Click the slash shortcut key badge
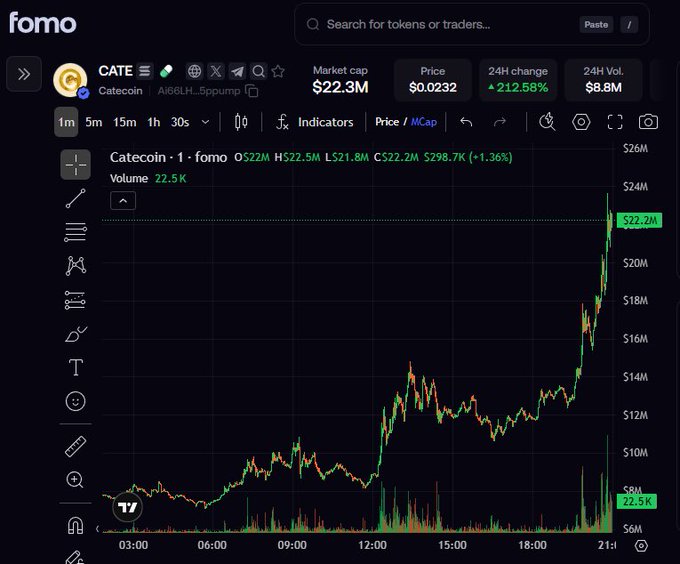 click(x=629, y=25)
